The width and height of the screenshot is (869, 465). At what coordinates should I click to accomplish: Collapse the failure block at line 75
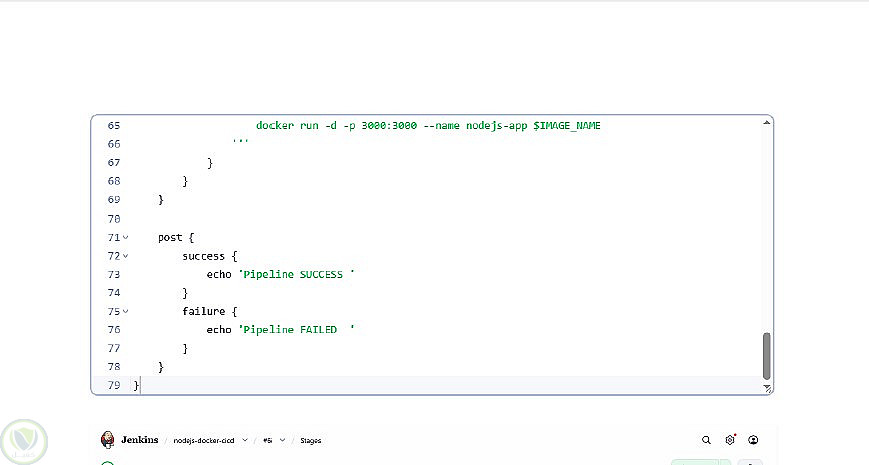tap(126, 311)
